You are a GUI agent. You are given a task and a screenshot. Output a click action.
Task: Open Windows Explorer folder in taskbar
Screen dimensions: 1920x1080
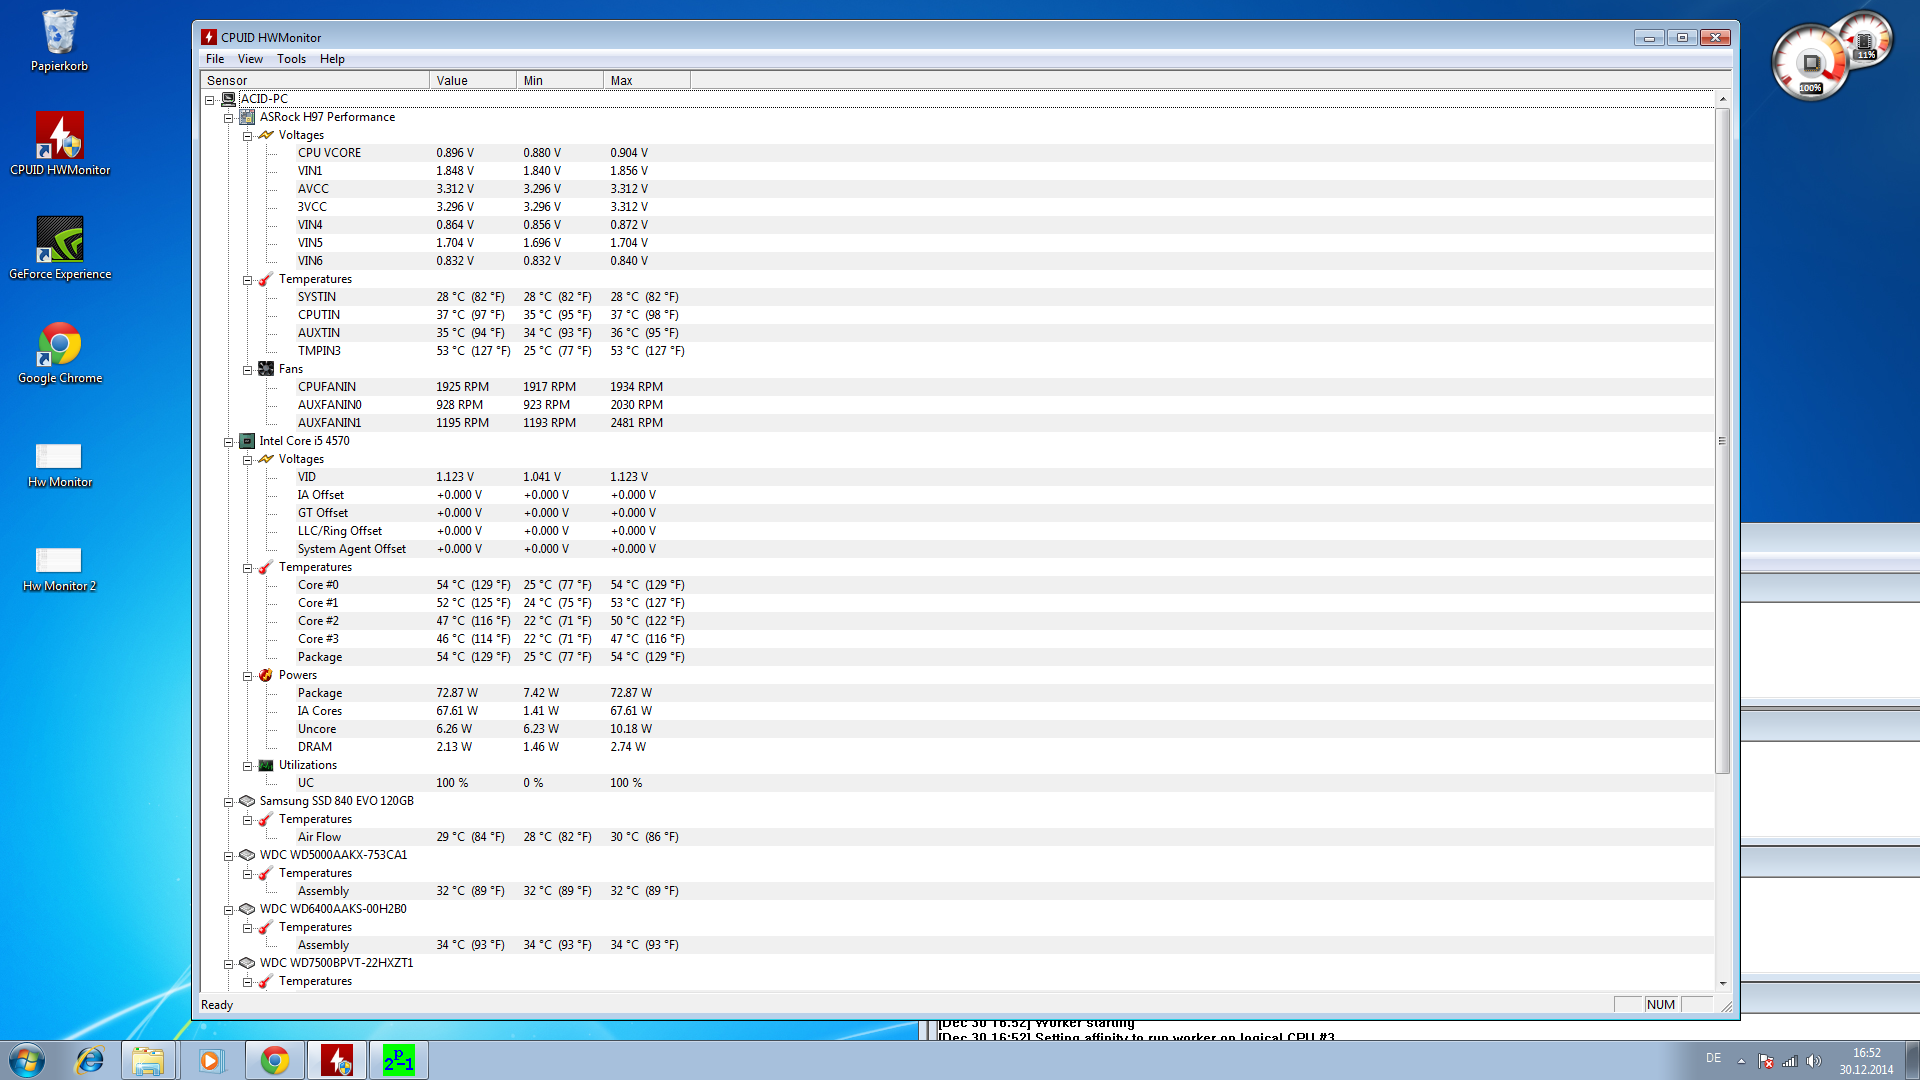[x=148, y=1060]
